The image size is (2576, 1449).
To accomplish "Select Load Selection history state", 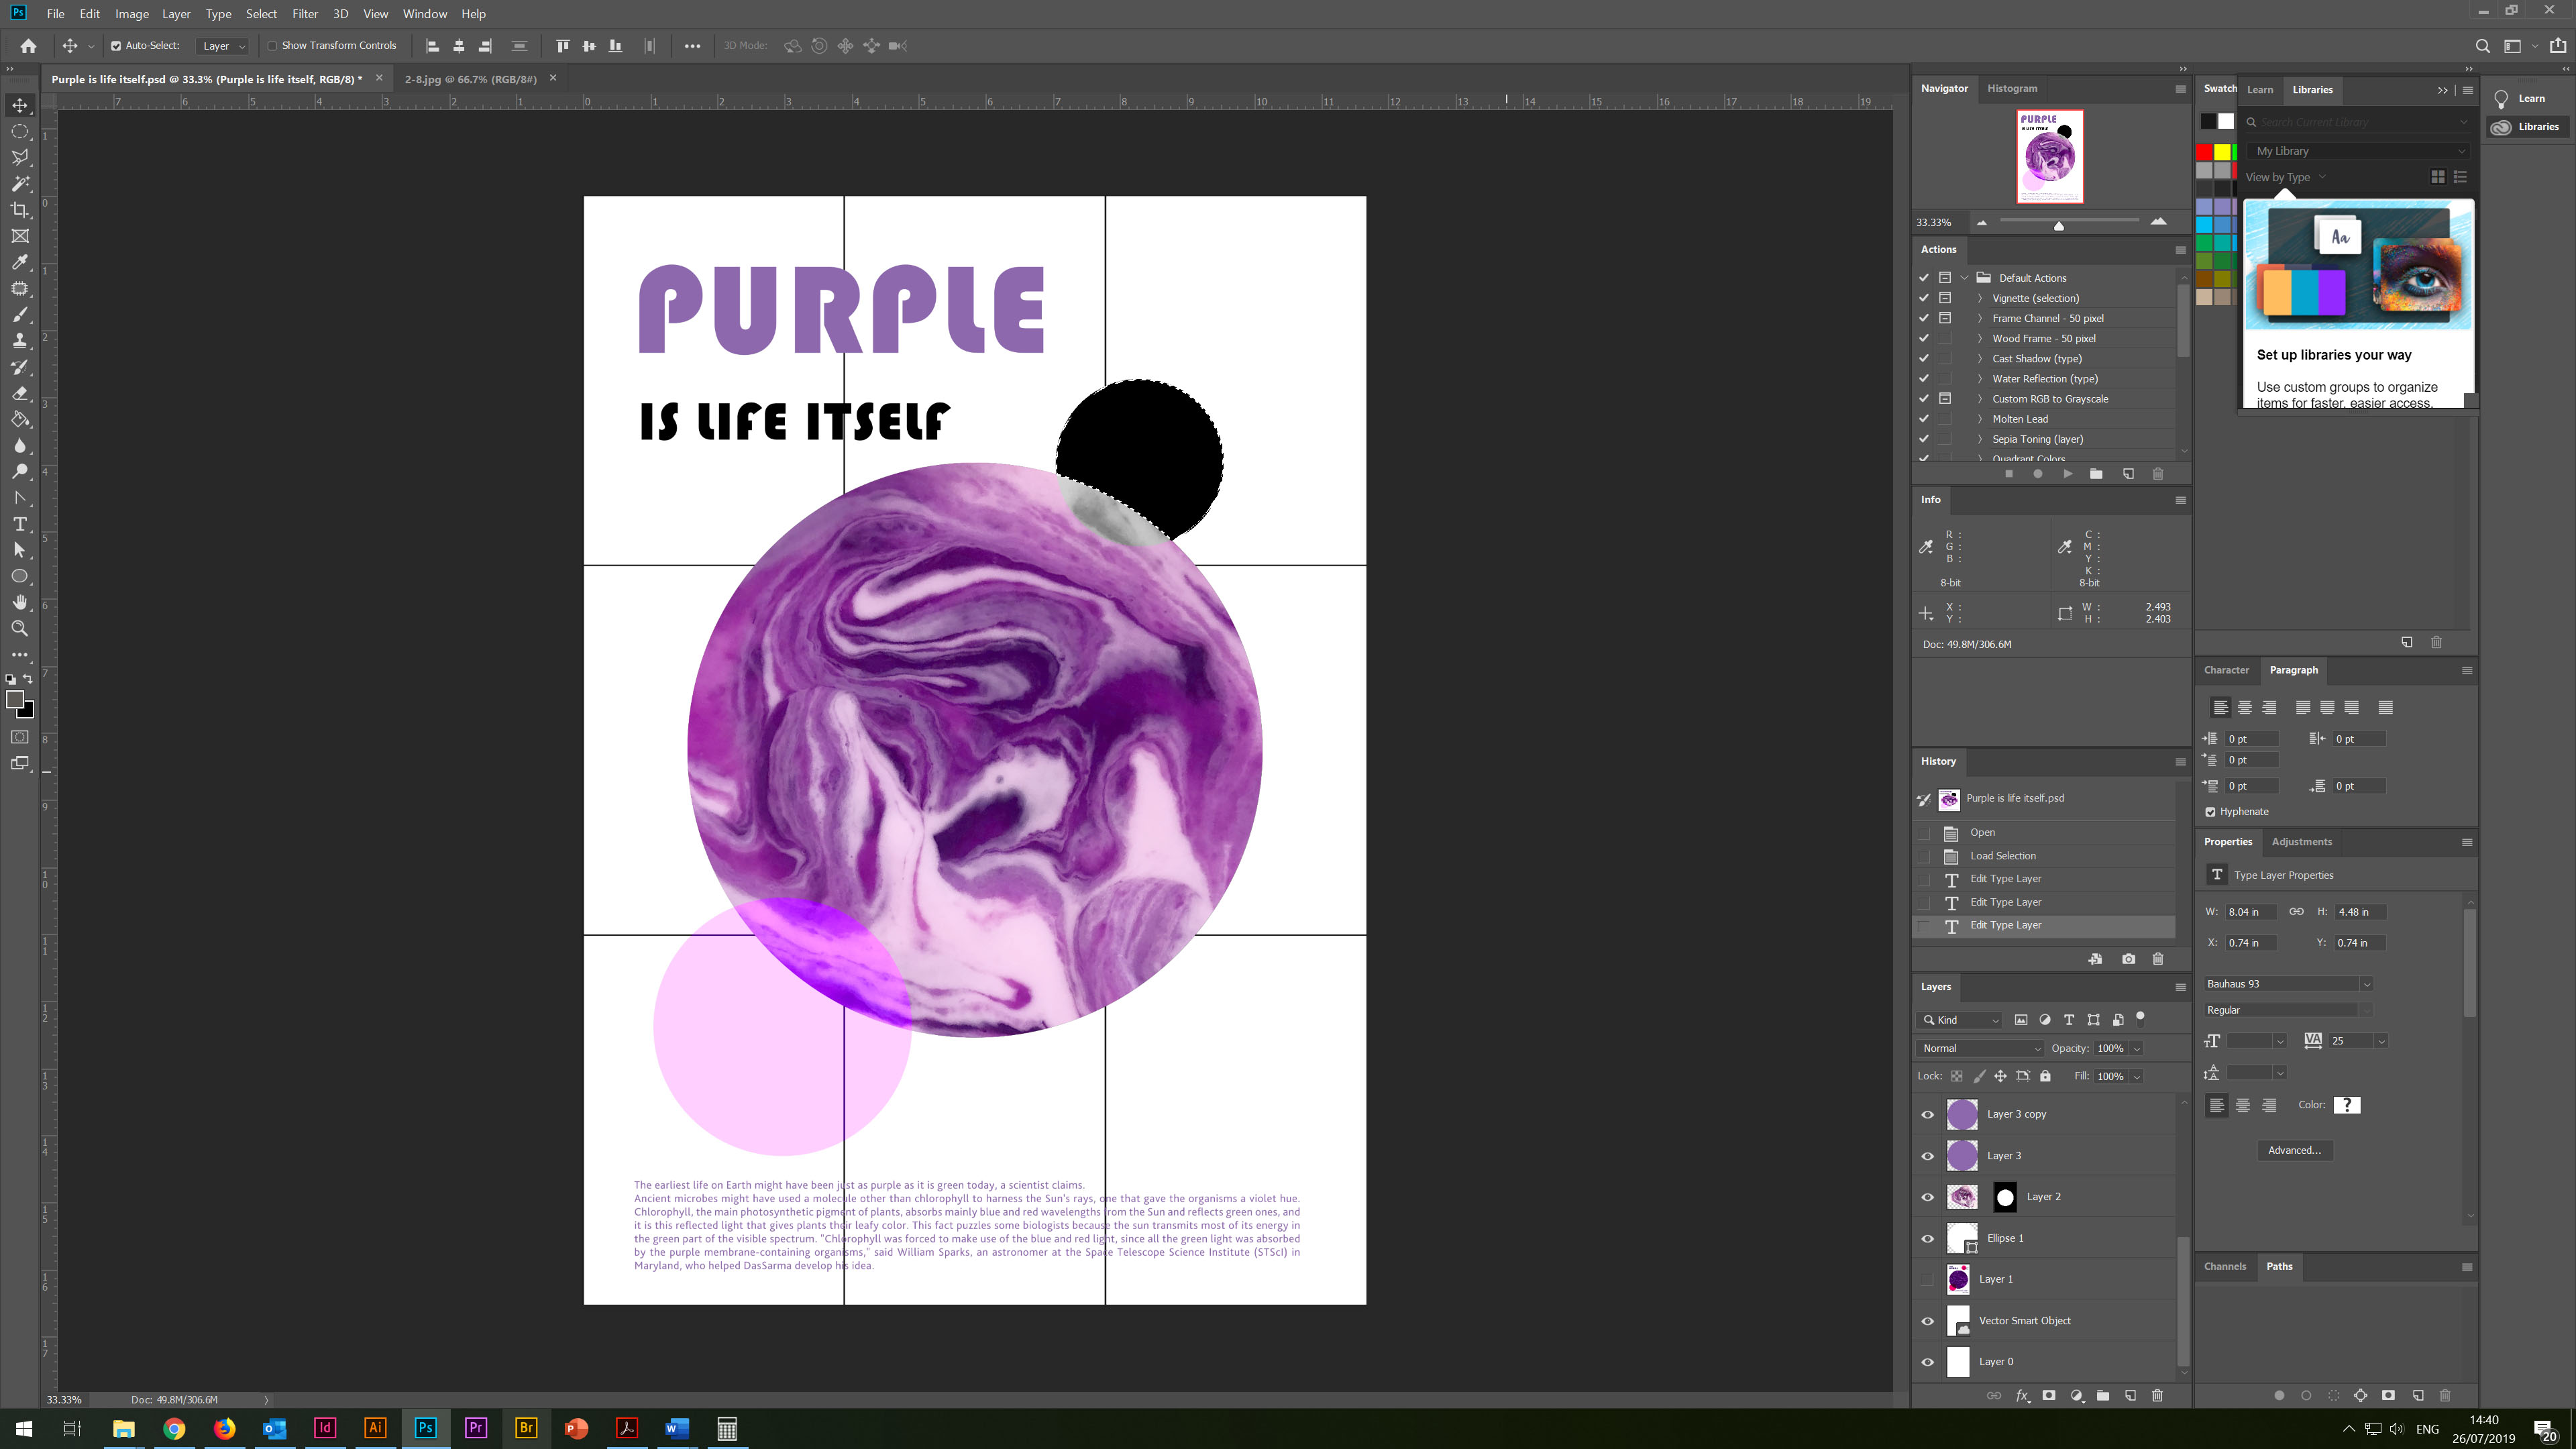I will pos(2002,856).
